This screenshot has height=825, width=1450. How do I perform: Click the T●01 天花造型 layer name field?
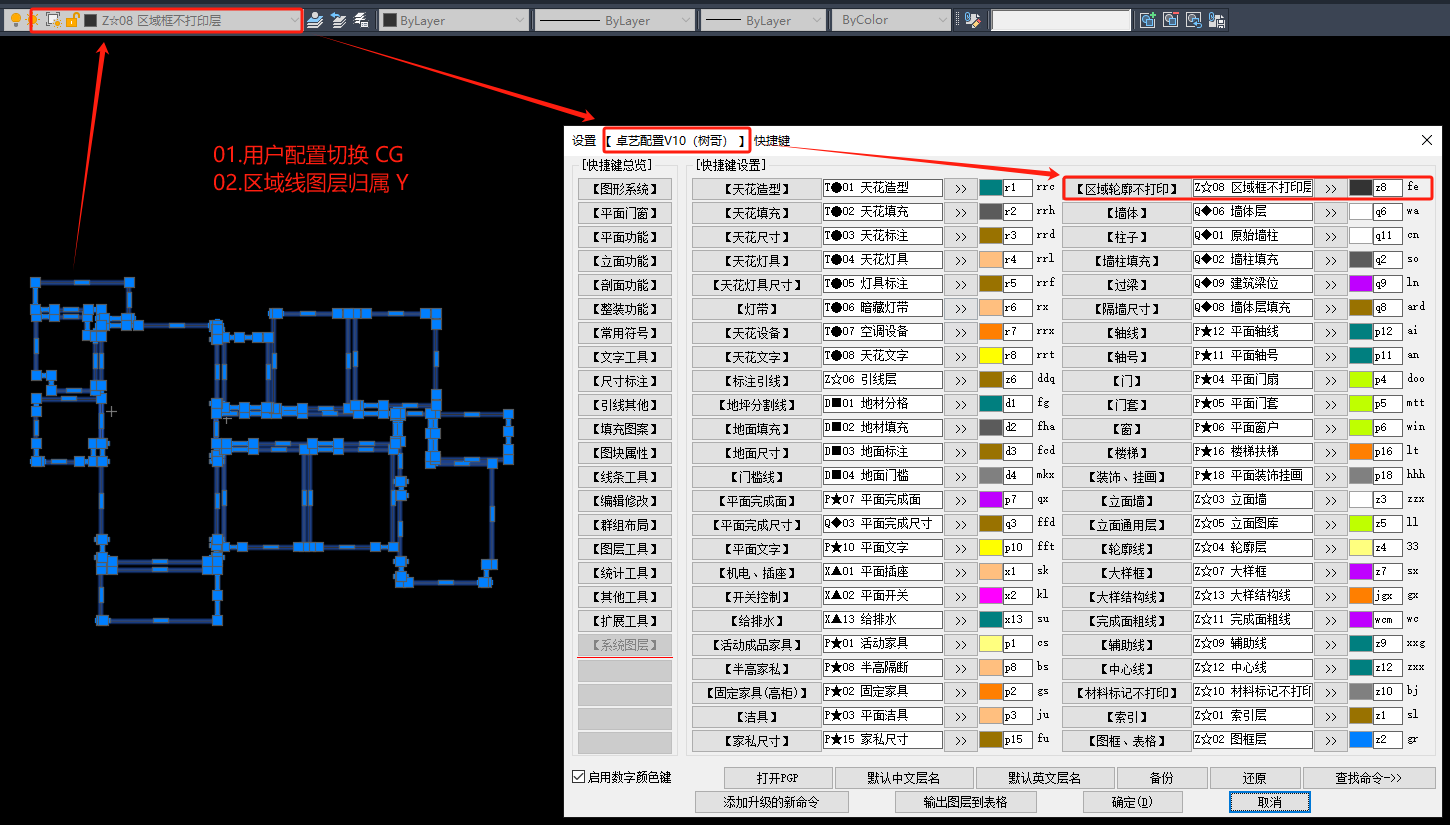(x=883, y=188)
